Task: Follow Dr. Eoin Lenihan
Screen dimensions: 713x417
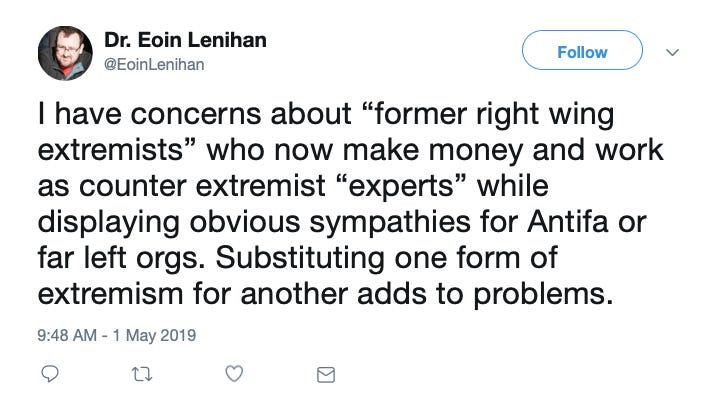Action: (x=582, y=50)
